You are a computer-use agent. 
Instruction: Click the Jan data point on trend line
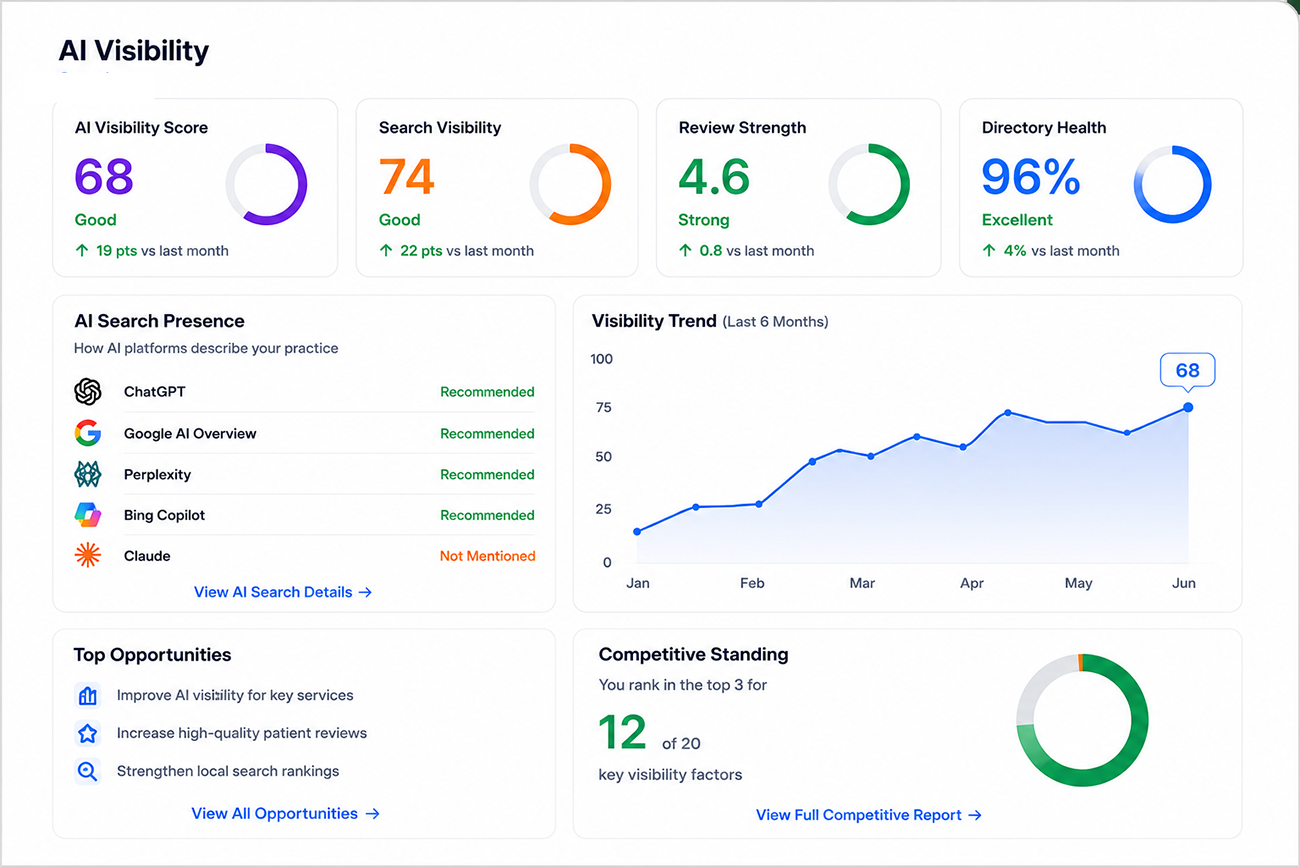pos(637,531)
